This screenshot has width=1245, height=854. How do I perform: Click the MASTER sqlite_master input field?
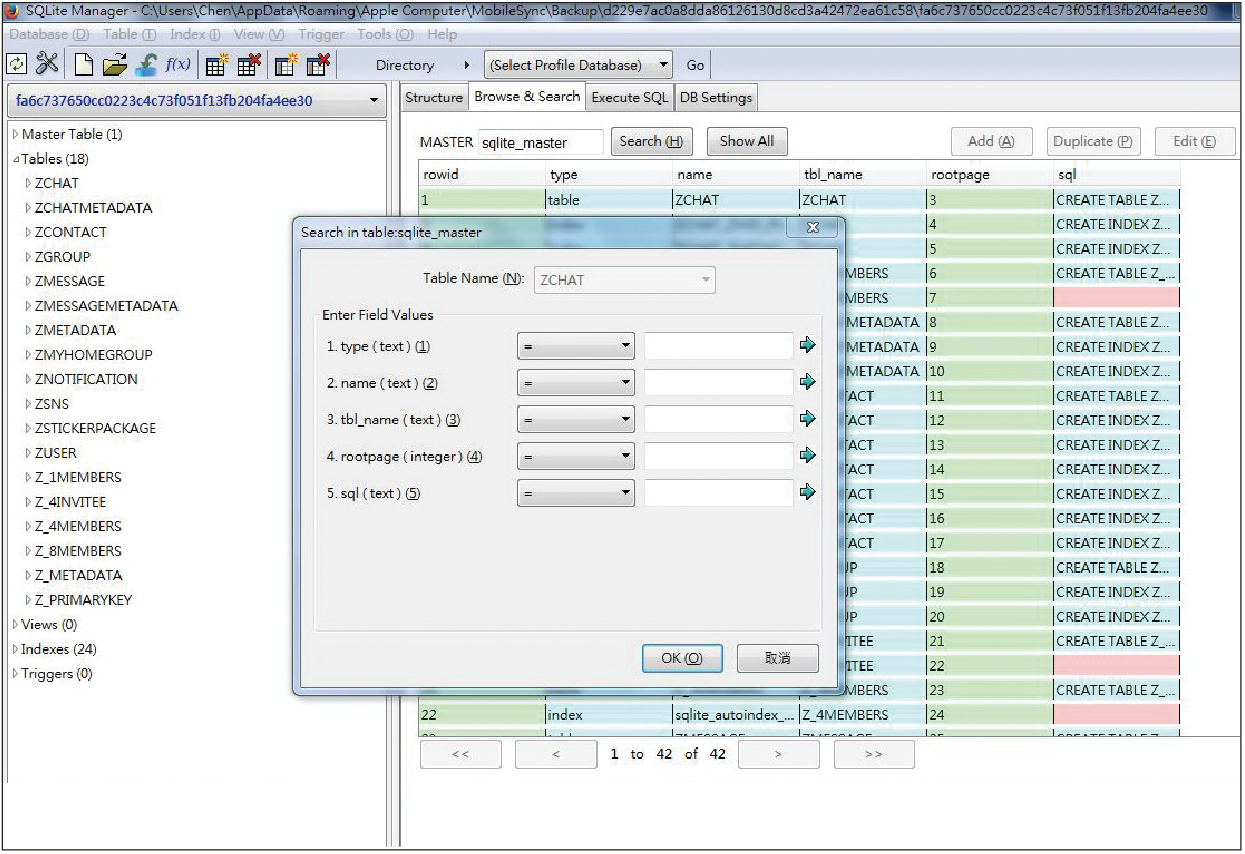(x=541, y=142)
